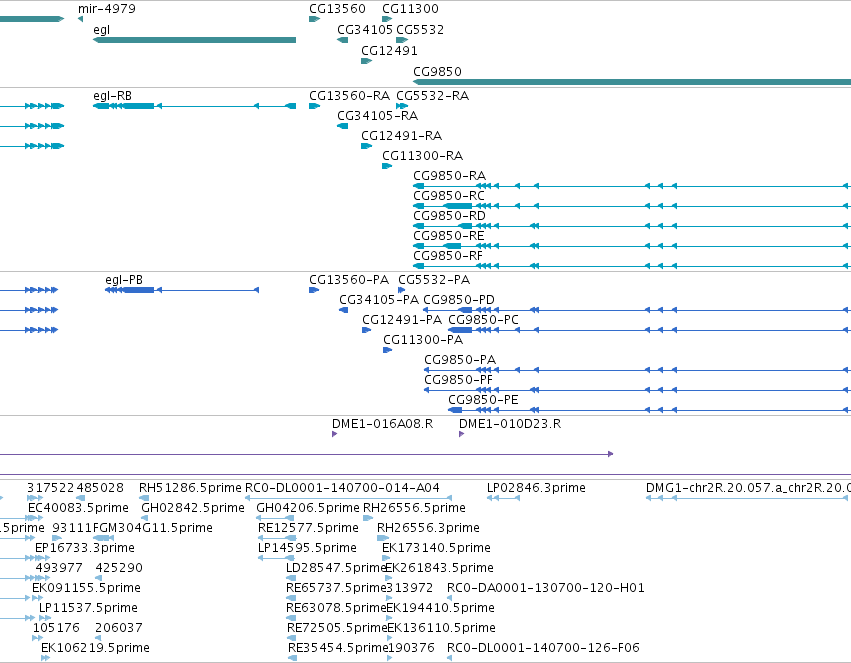The image size is (851, 663).
Task: Click the CG13560-RA transcript label
Action: (350, 96)
